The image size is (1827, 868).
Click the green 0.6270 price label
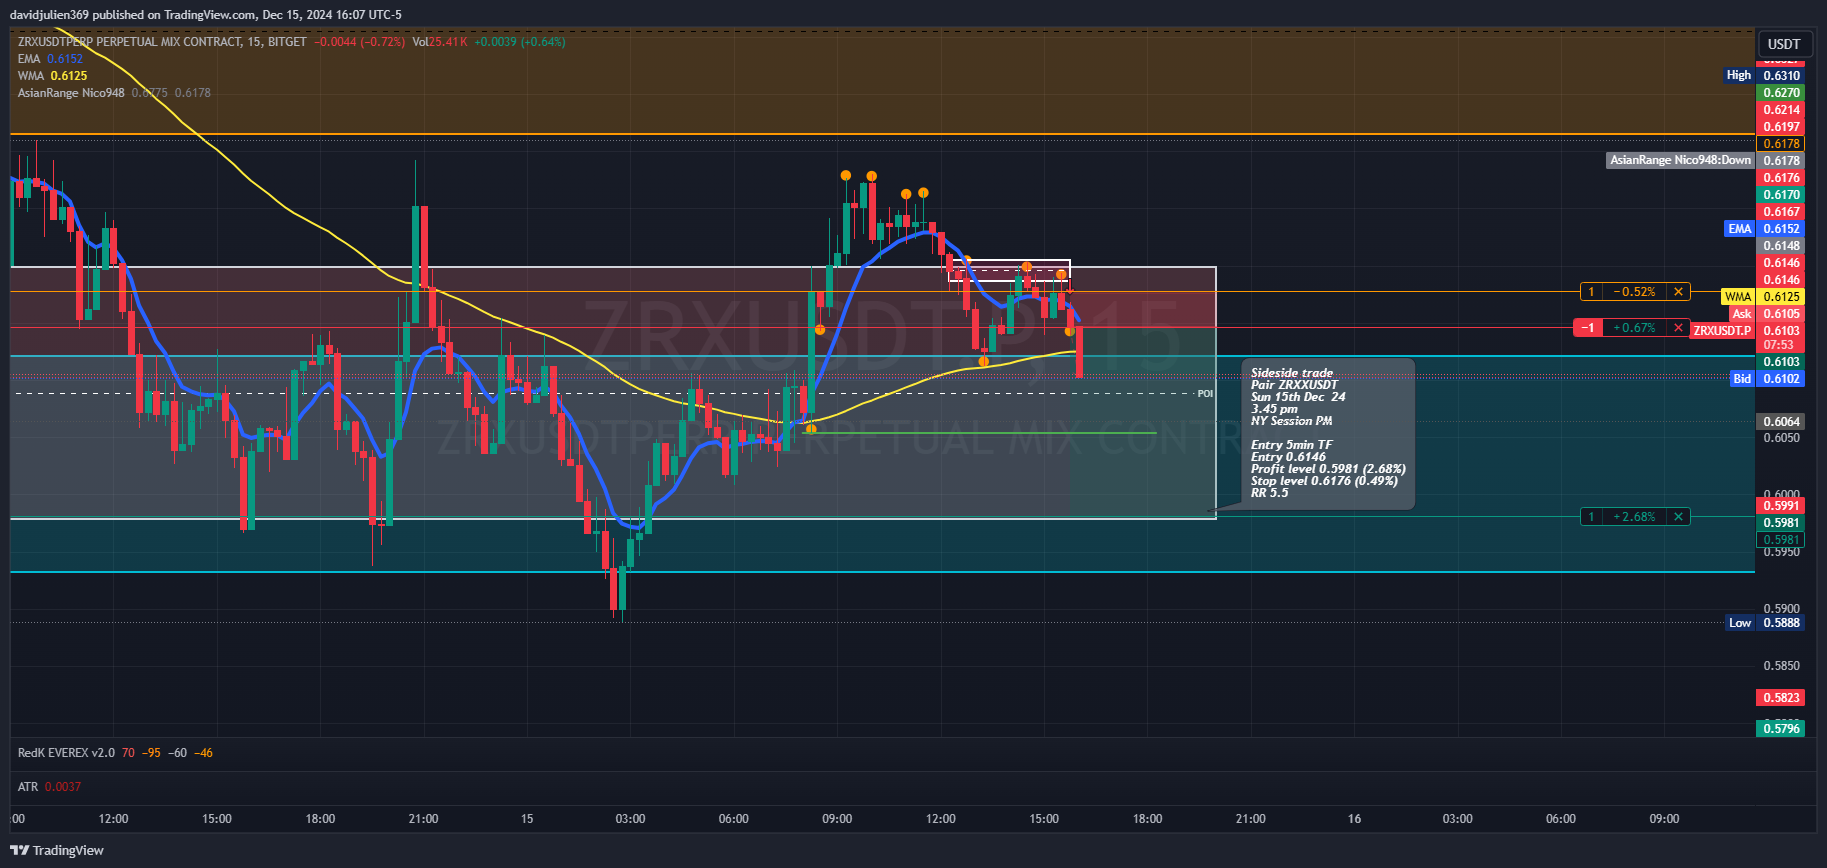click(x=1781, y=93)
